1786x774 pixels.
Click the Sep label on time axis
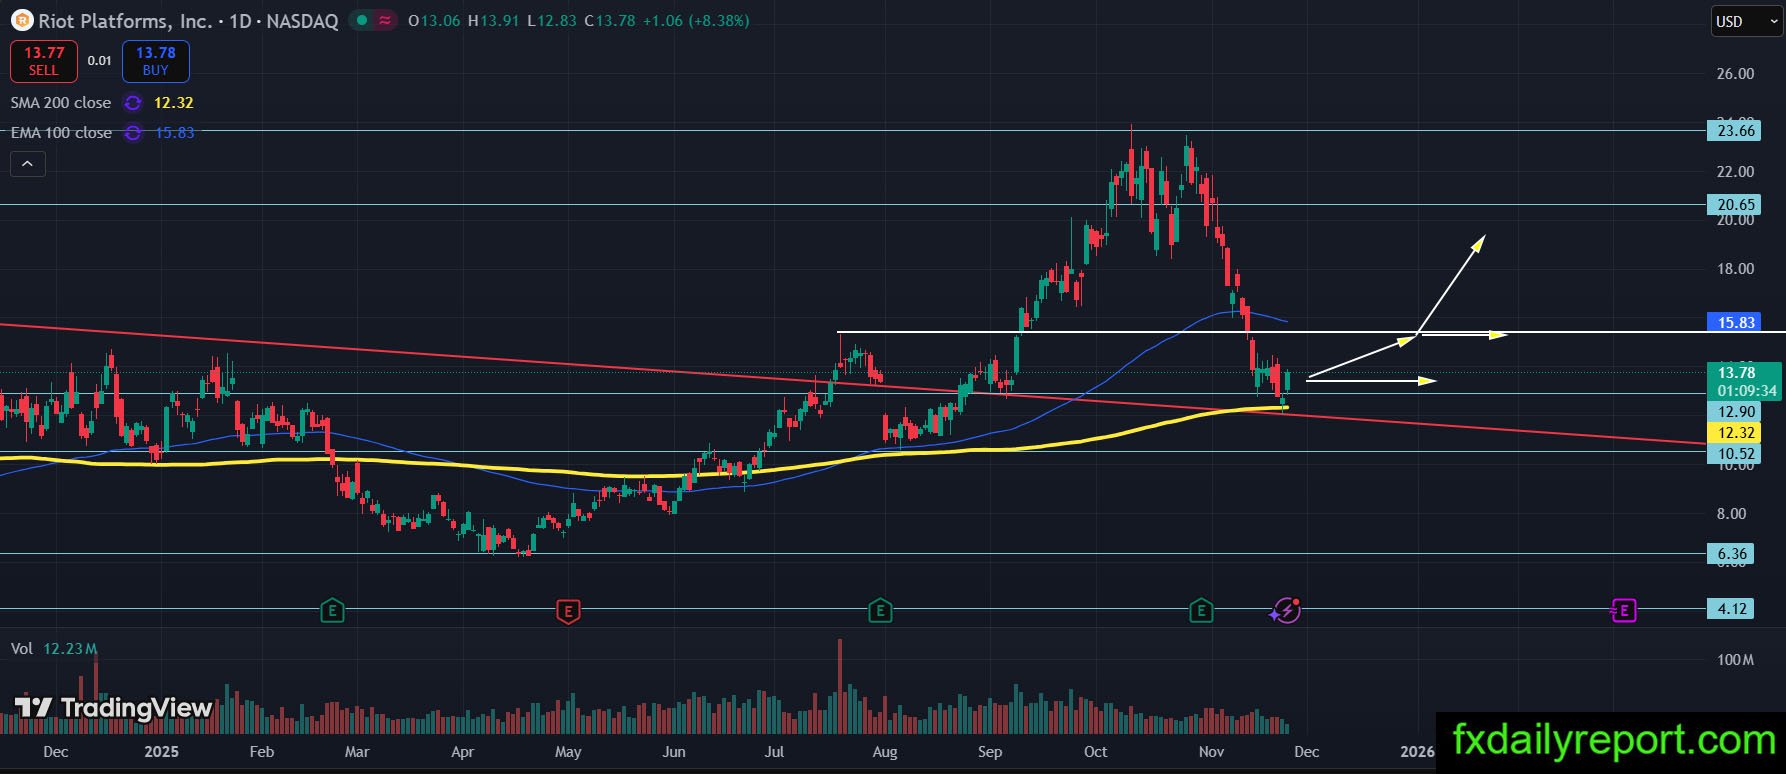pyautogui.click(x=989, y=751)
